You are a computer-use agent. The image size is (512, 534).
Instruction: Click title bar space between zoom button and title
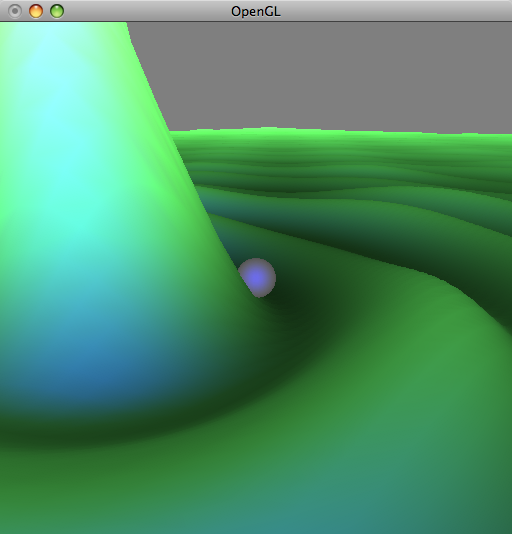tap(146, 11)
